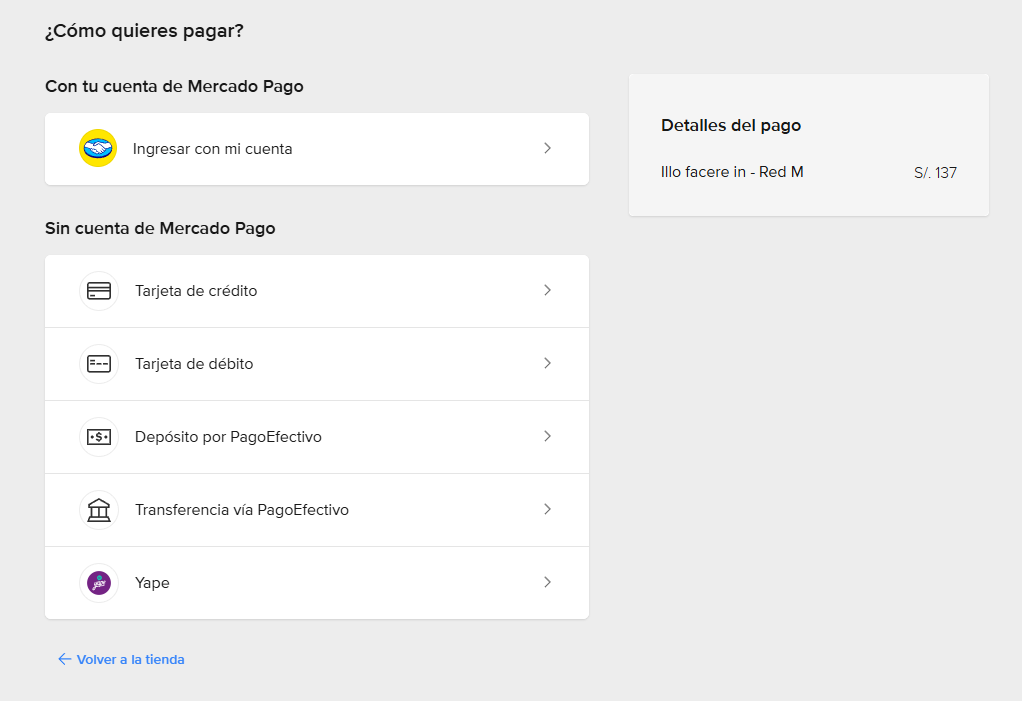Image resolution: width=1022 pixels, height=701 pixels.
Task: Click the bank building transfer icon
Action: point(99,510)
